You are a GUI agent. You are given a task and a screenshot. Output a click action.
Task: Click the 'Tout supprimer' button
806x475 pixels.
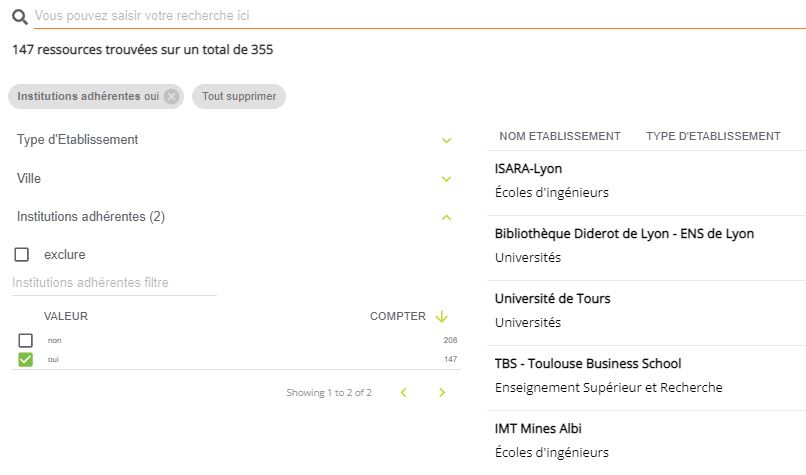(x=239, y=96)
